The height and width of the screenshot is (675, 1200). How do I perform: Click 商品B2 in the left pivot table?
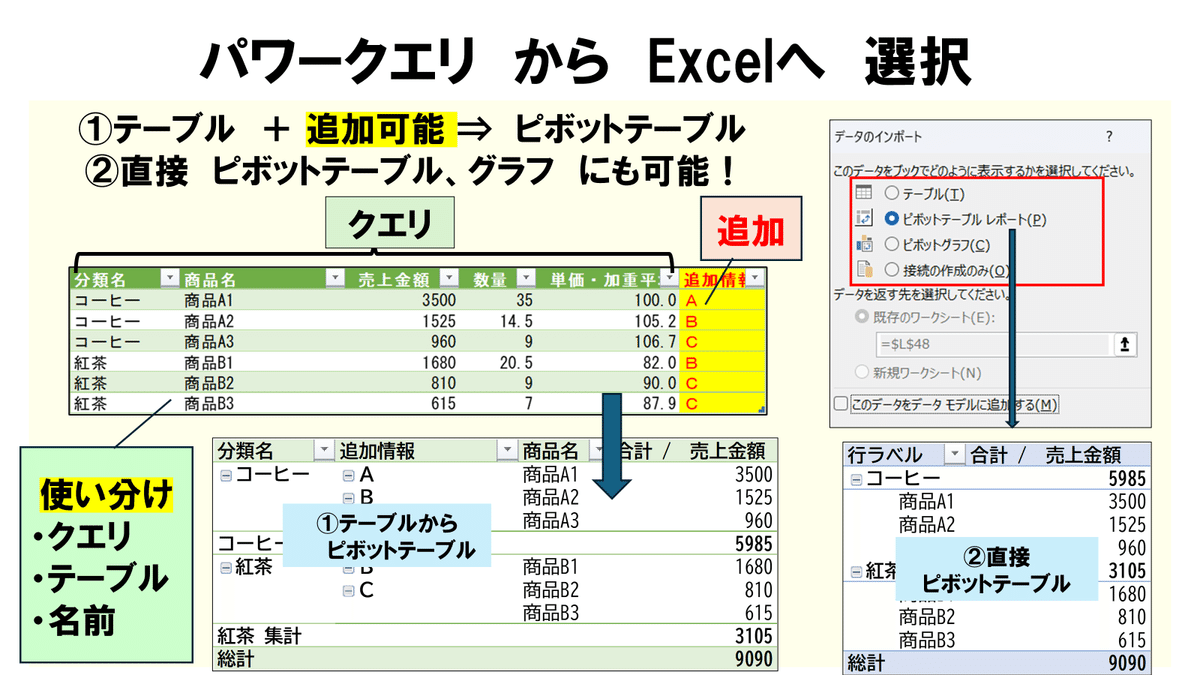[551, 590]
